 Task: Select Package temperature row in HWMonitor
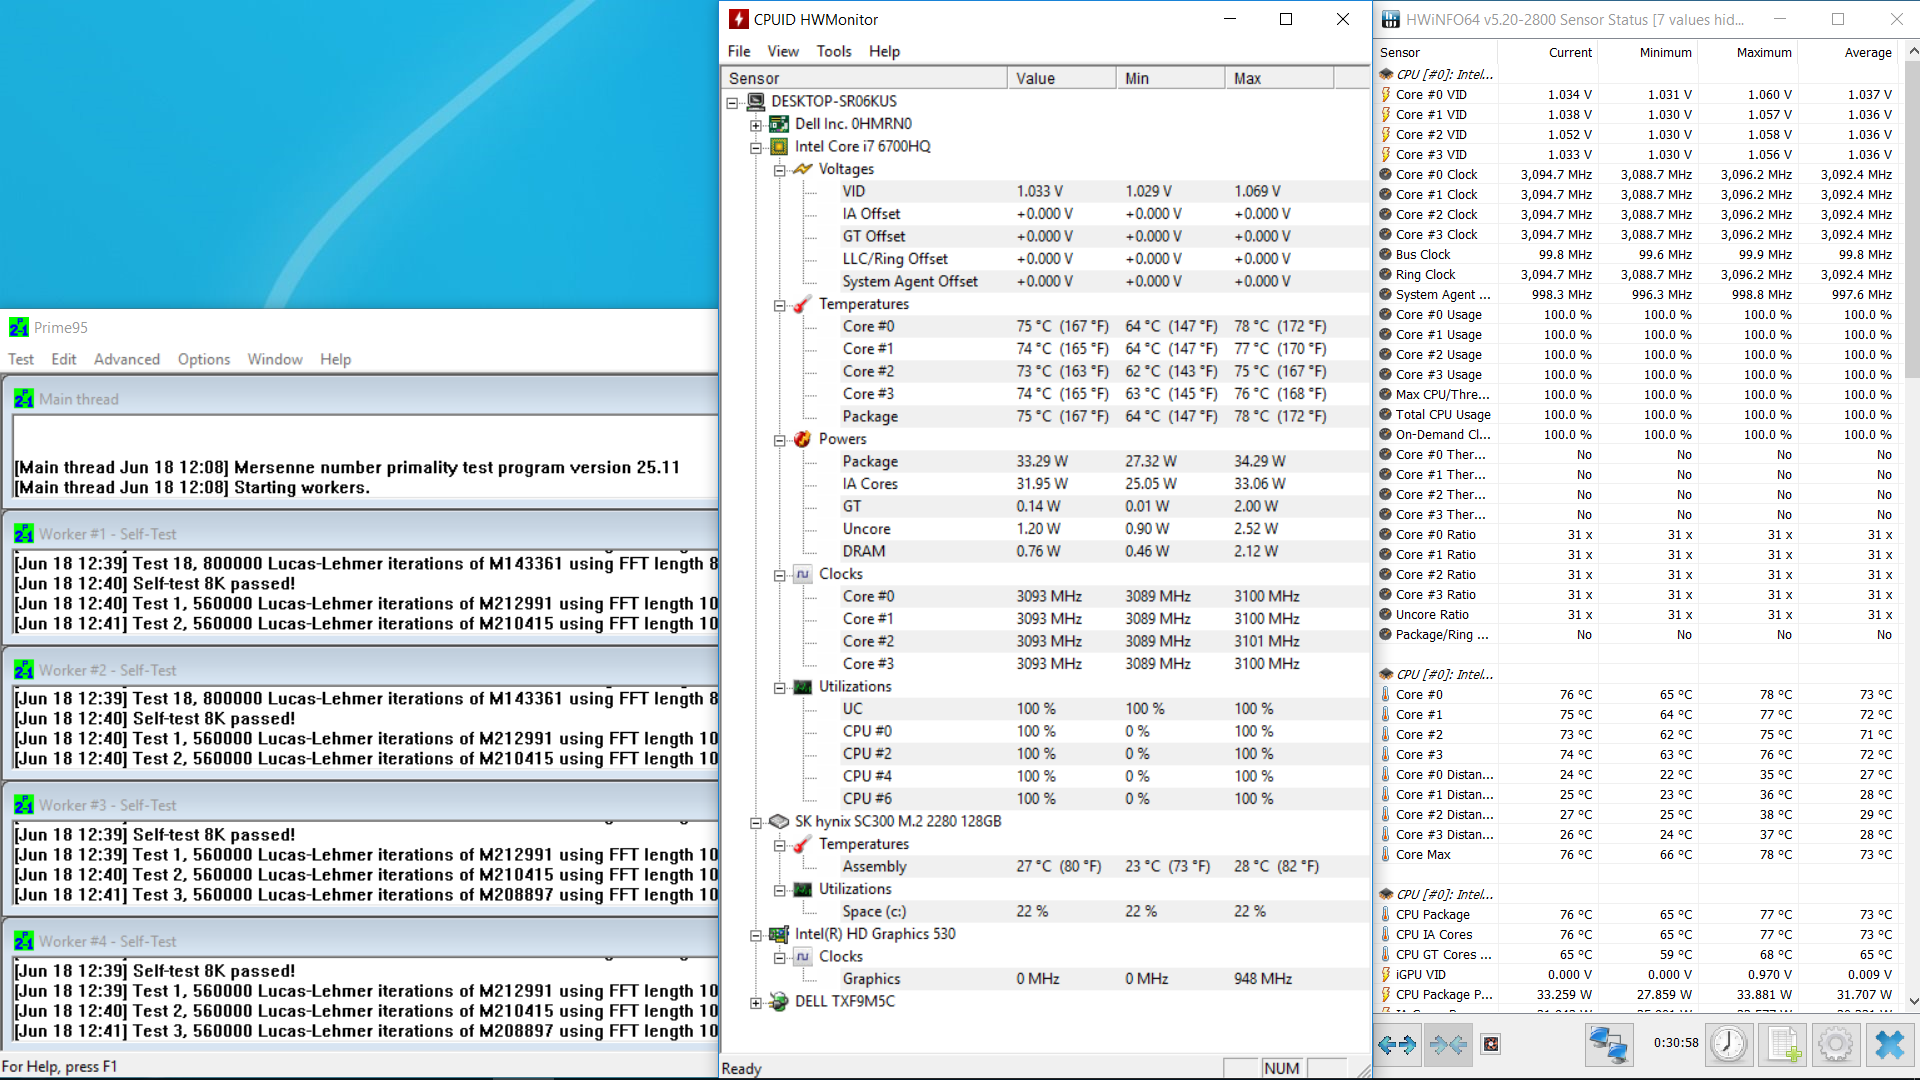[1045, 416]
